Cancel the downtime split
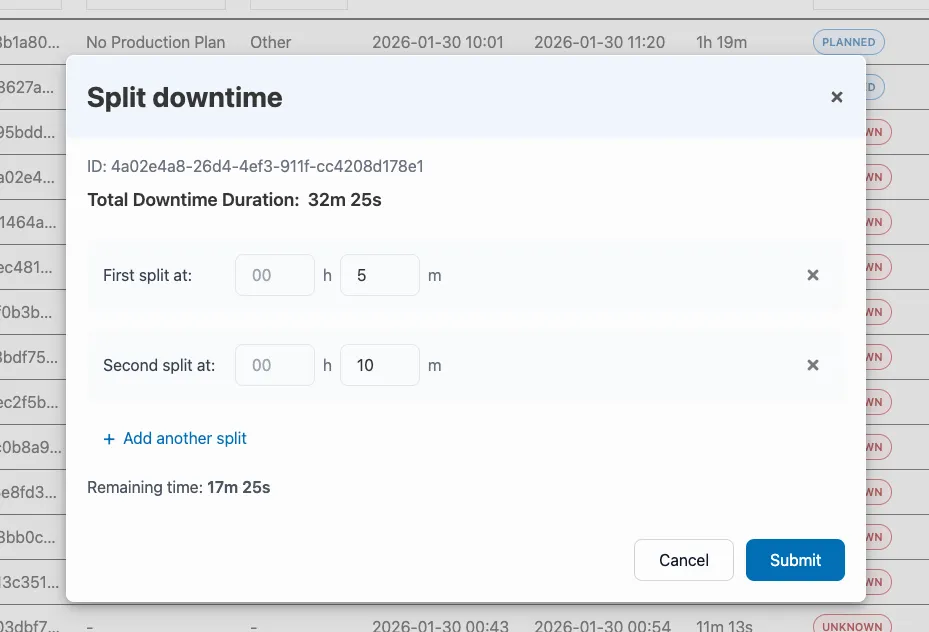The image size is (929, 632). (x=684, y=560)
